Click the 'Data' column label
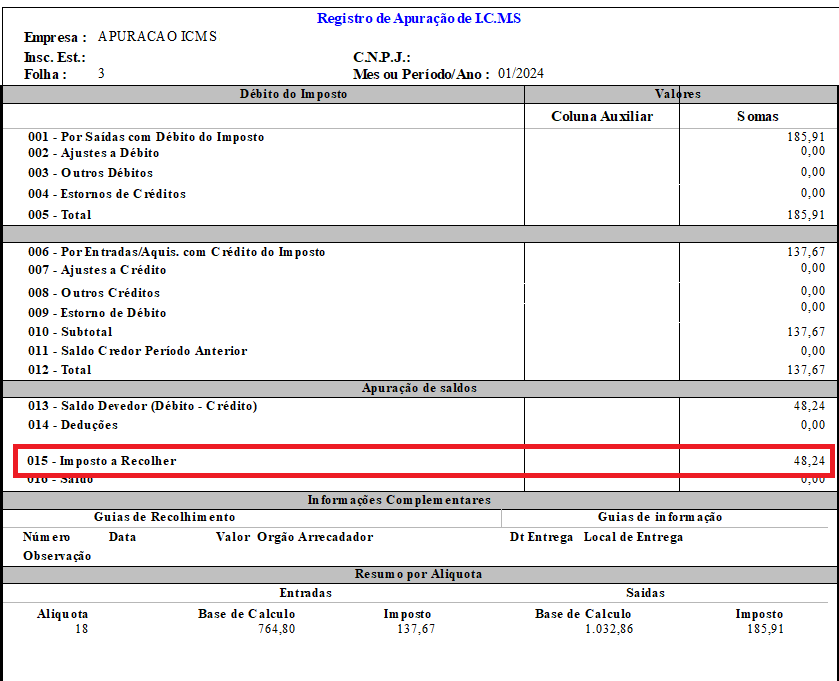Image resolution: width=839 pixels, height=681 pixels. tap(122, 537)
